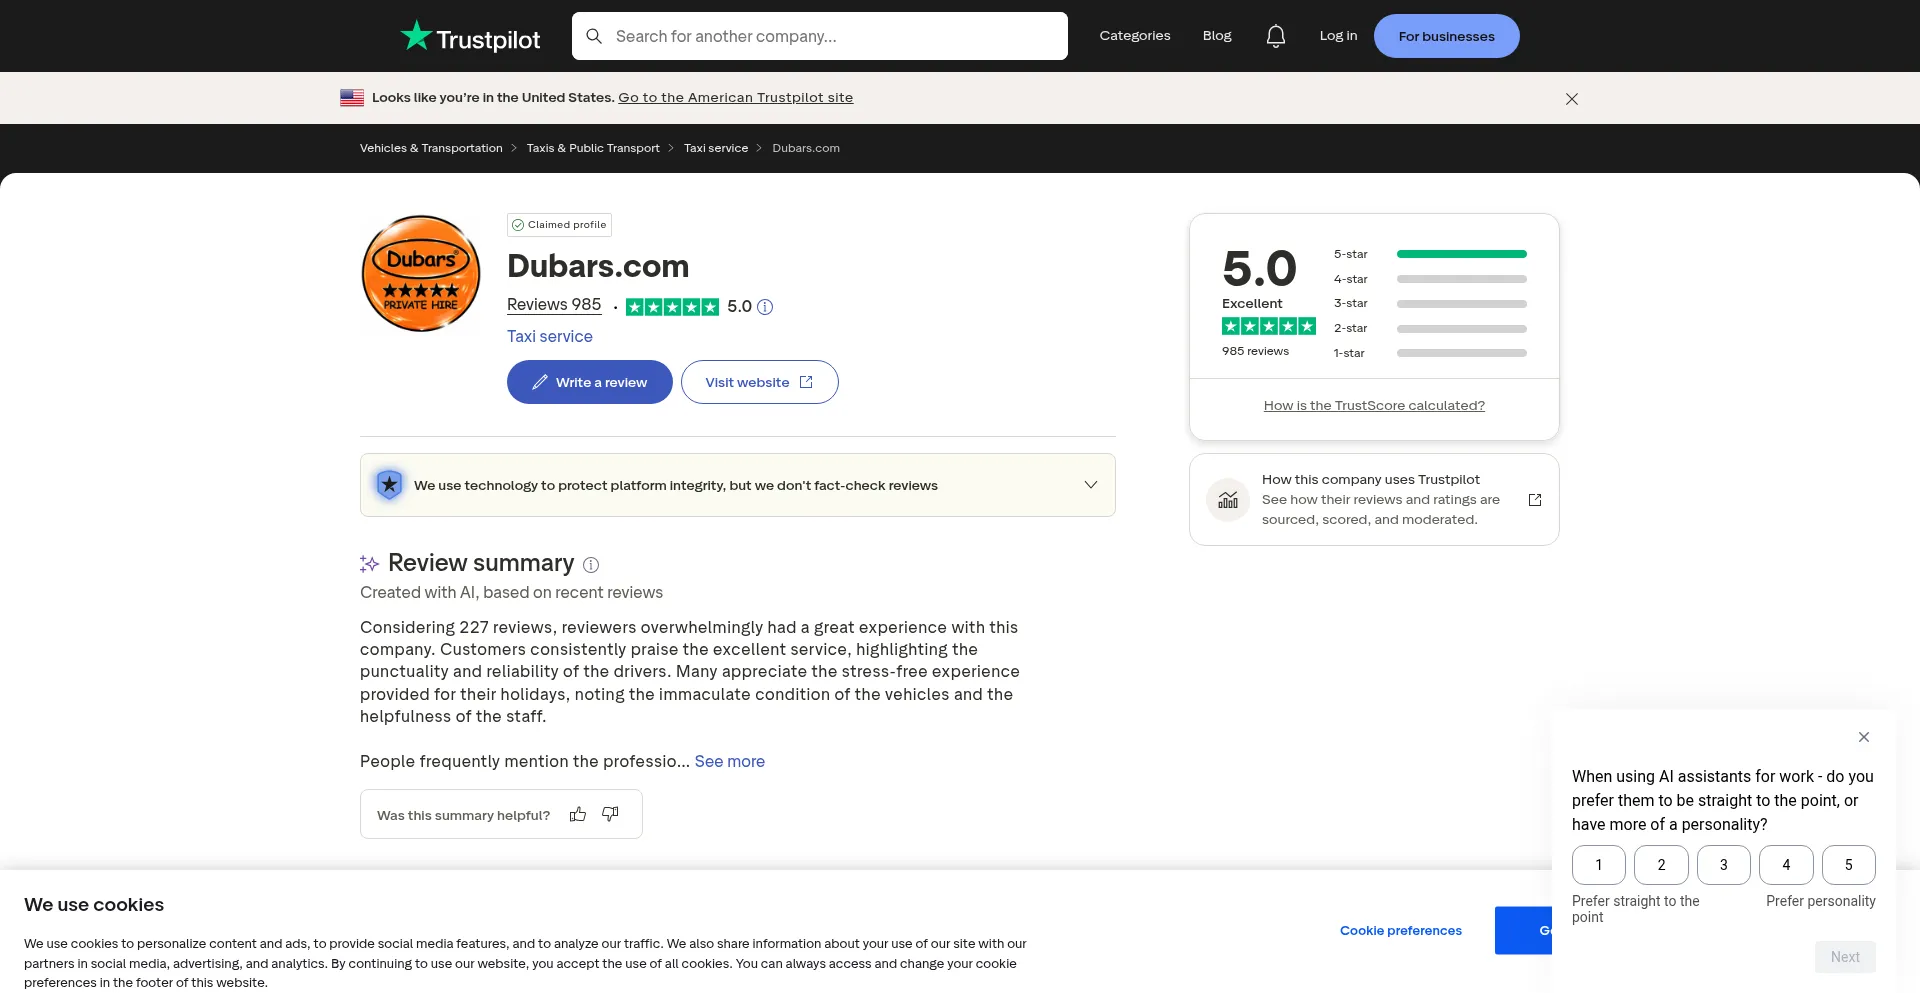Open How this company uses Trustpilot card
The height and width of the screenshot is (993, 1920).
click(1374, 500)
